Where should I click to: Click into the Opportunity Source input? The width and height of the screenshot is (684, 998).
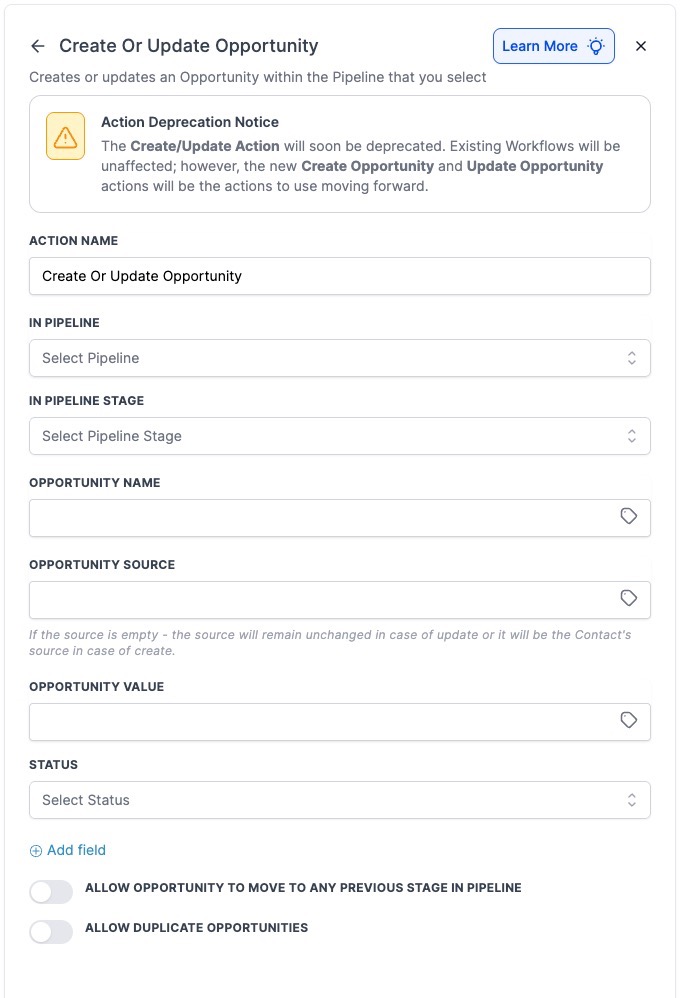[x=320, y=600]
